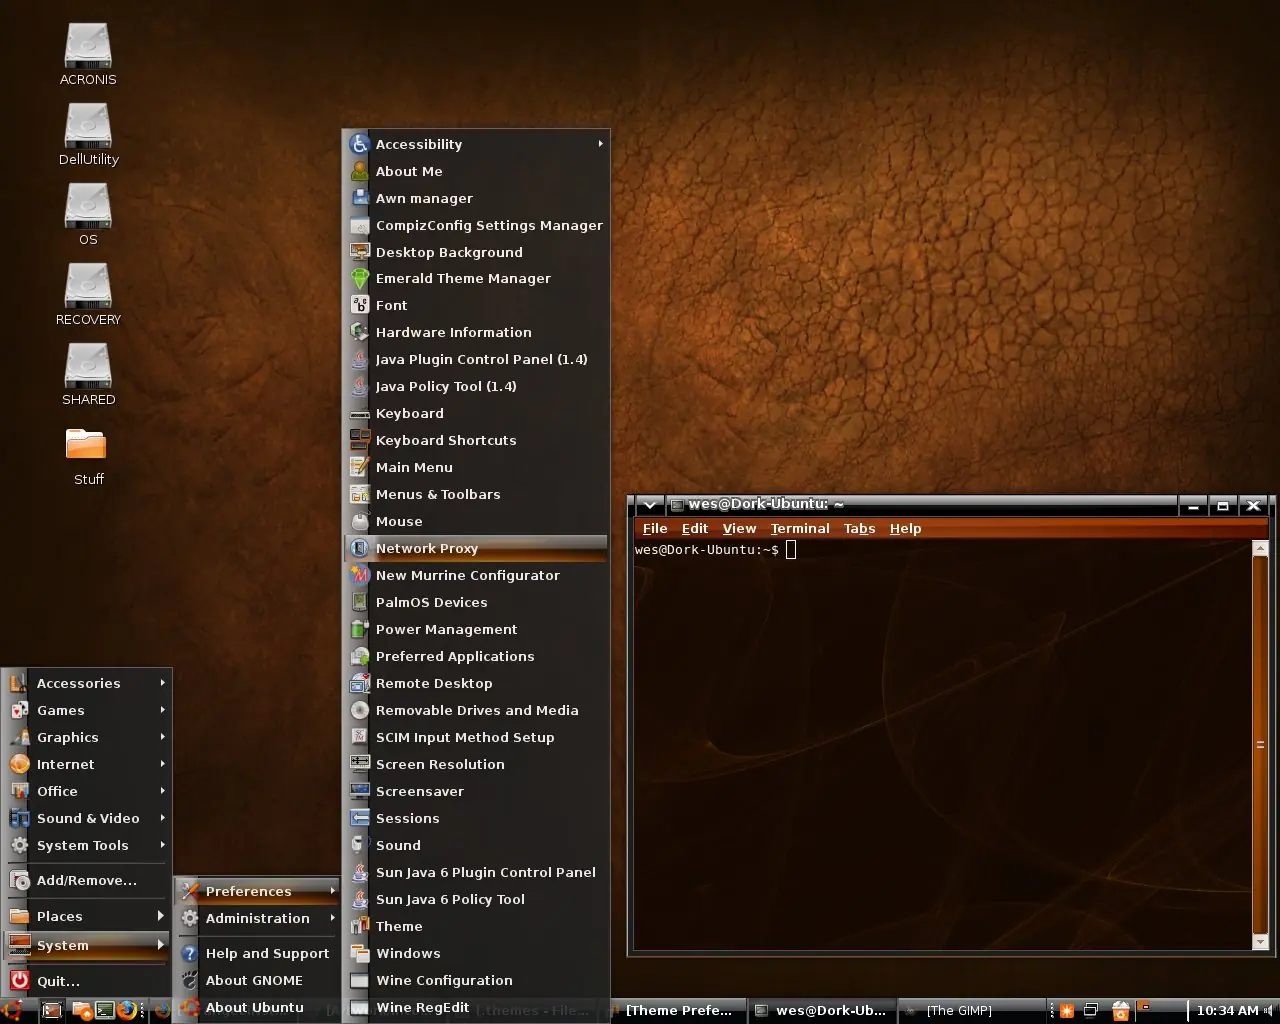Open terminal Edit menu
This screenshot has width=1280, height=1024.
(695, 529)
